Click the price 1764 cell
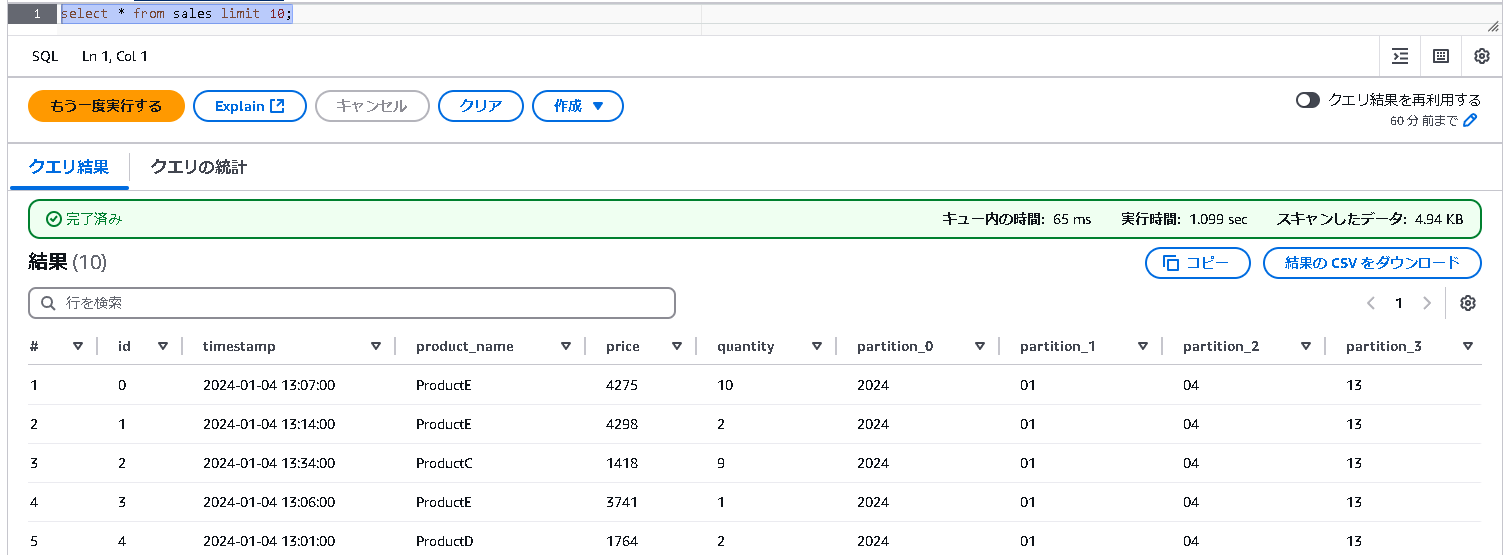 (622, 541)
